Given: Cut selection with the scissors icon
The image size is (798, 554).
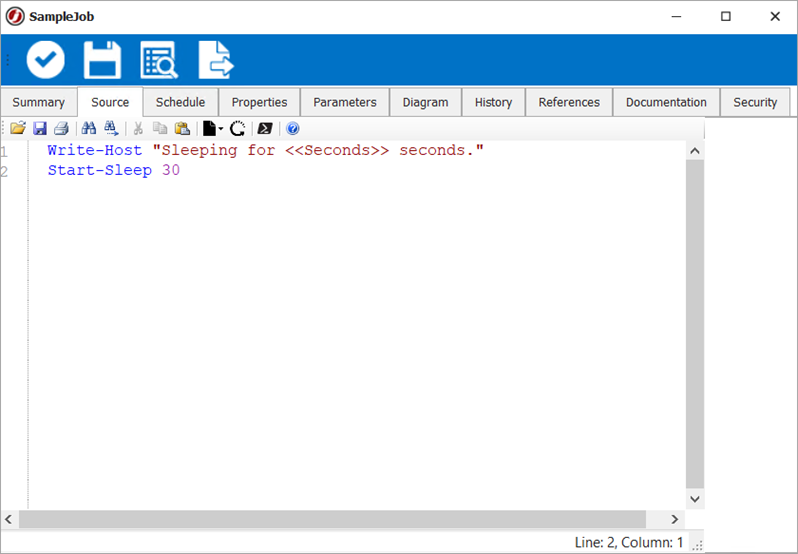Looking at the screenshot, I should point(138,128).
